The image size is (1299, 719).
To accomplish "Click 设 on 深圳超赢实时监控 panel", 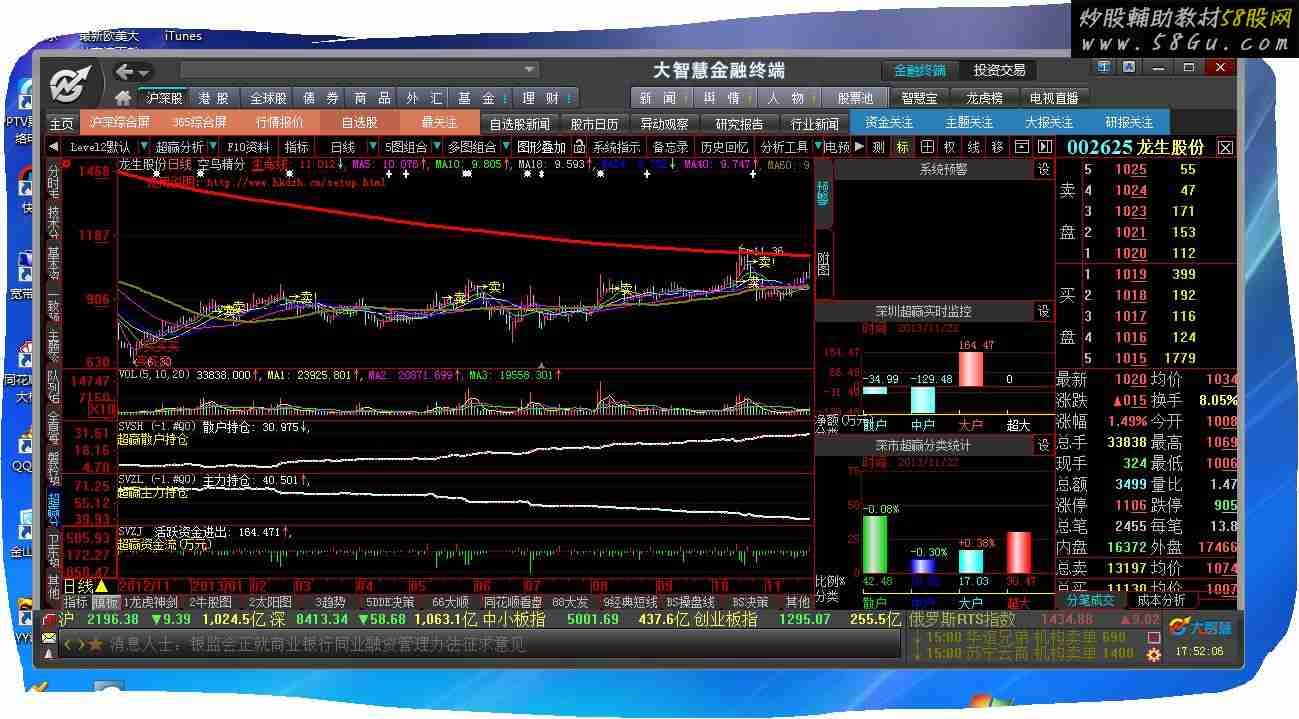I will (1044, 311).
